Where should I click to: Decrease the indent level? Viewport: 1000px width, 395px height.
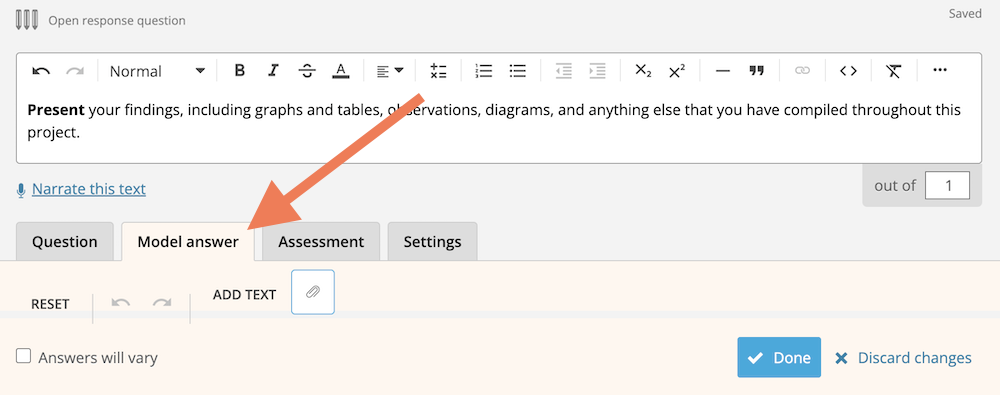coord(564,71)
